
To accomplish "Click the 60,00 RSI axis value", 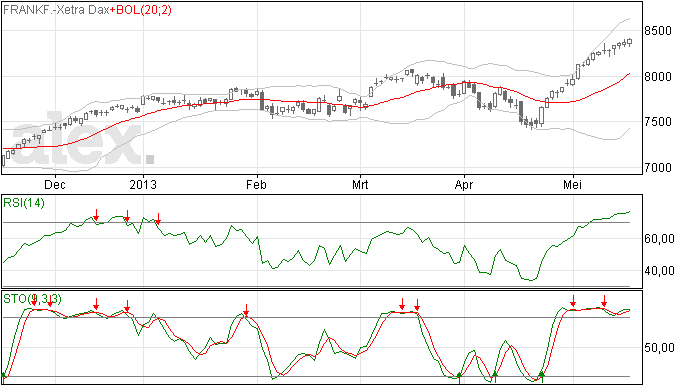I will [x=660, y=239].
